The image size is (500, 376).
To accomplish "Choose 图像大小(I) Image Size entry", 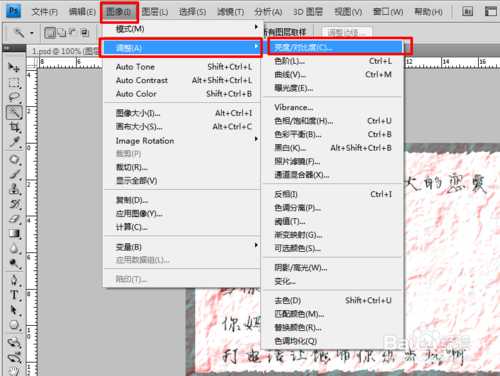I will 182,113.
